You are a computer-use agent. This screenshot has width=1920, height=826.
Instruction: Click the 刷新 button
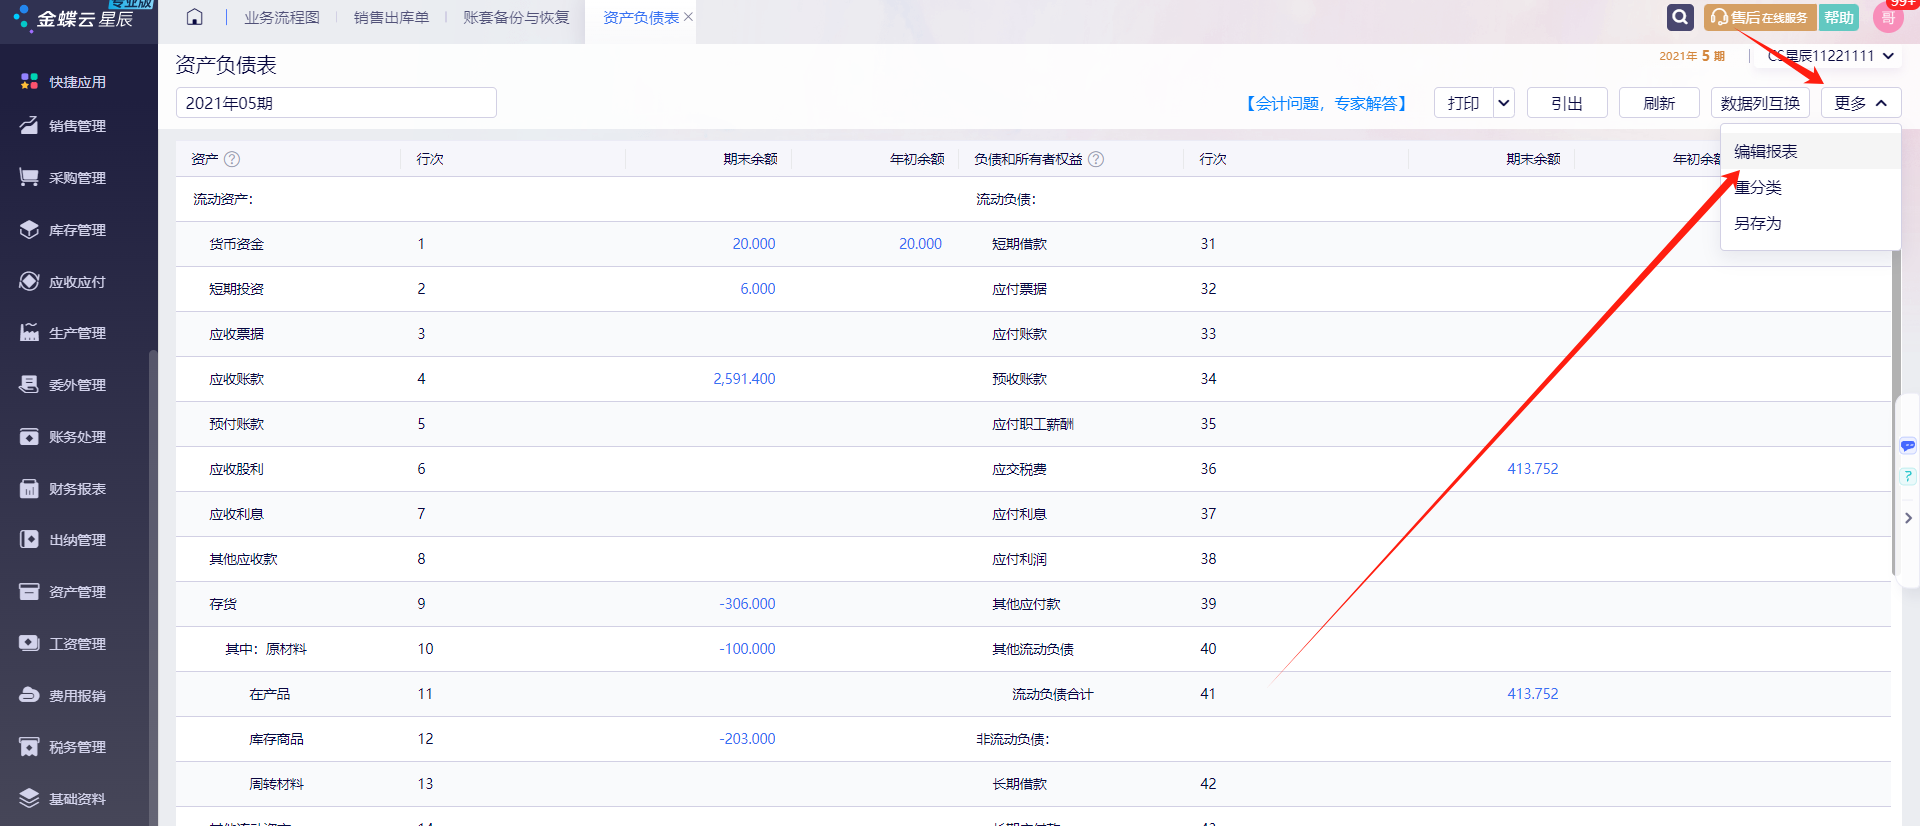coord(1658,103)
